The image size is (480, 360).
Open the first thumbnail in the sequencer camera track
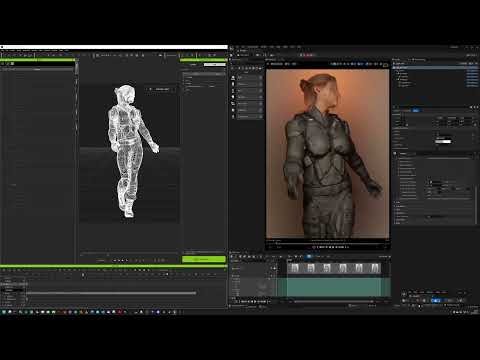(295, 268)
